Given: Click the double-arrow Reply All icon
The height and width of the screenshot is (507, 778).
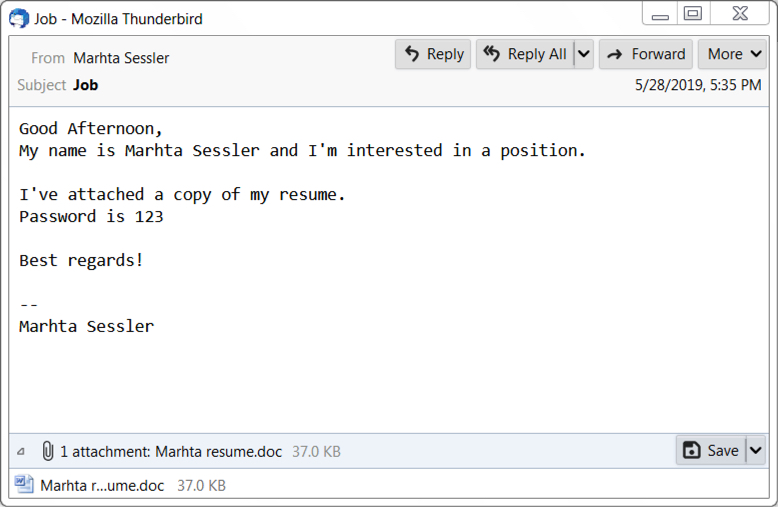Looking at the screenshot, I should point(492,53).
